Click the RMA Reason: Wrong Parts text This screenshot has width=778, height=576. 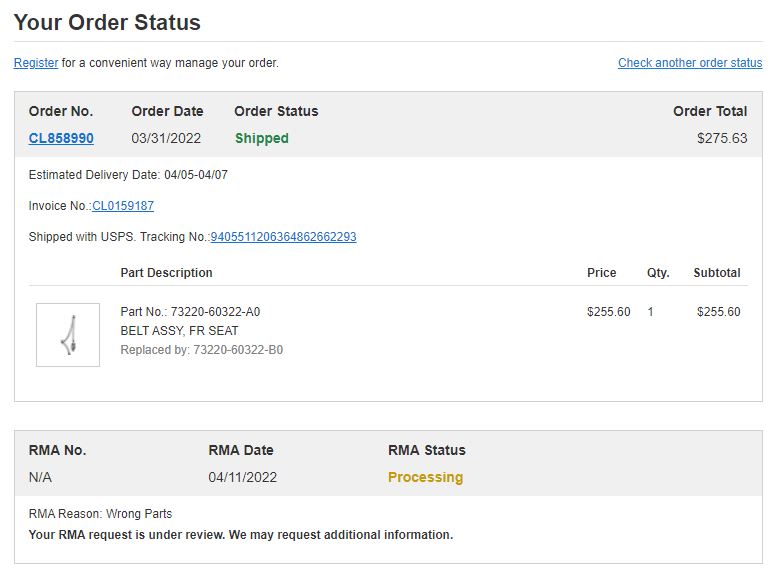coord(100,514)
